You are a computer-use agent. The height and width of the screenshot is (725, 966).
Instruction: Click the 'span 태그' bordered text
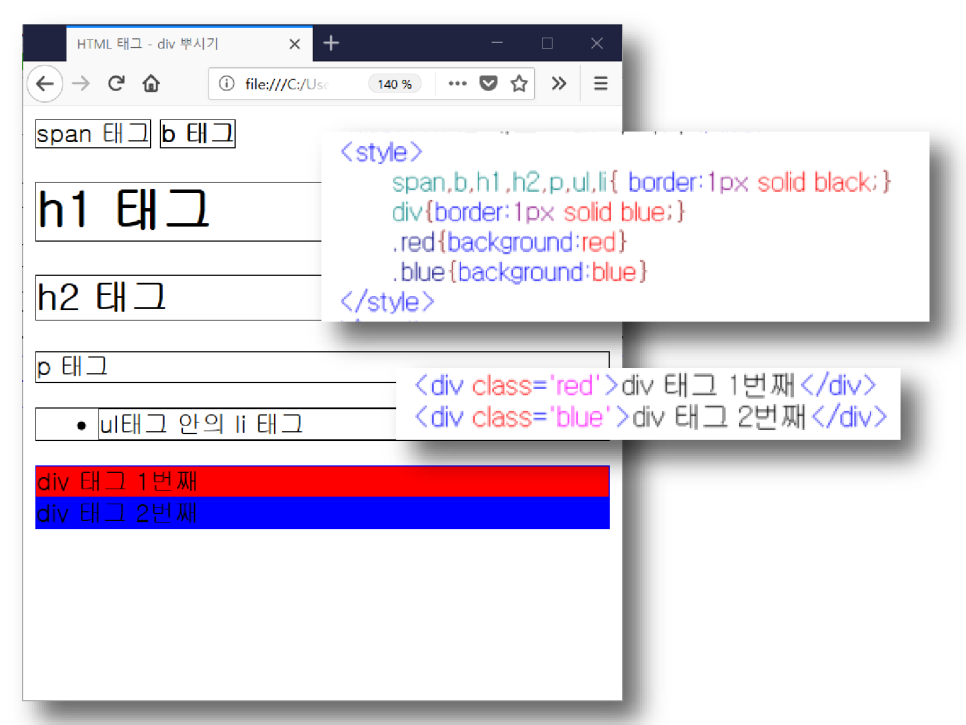coord(93,134)
